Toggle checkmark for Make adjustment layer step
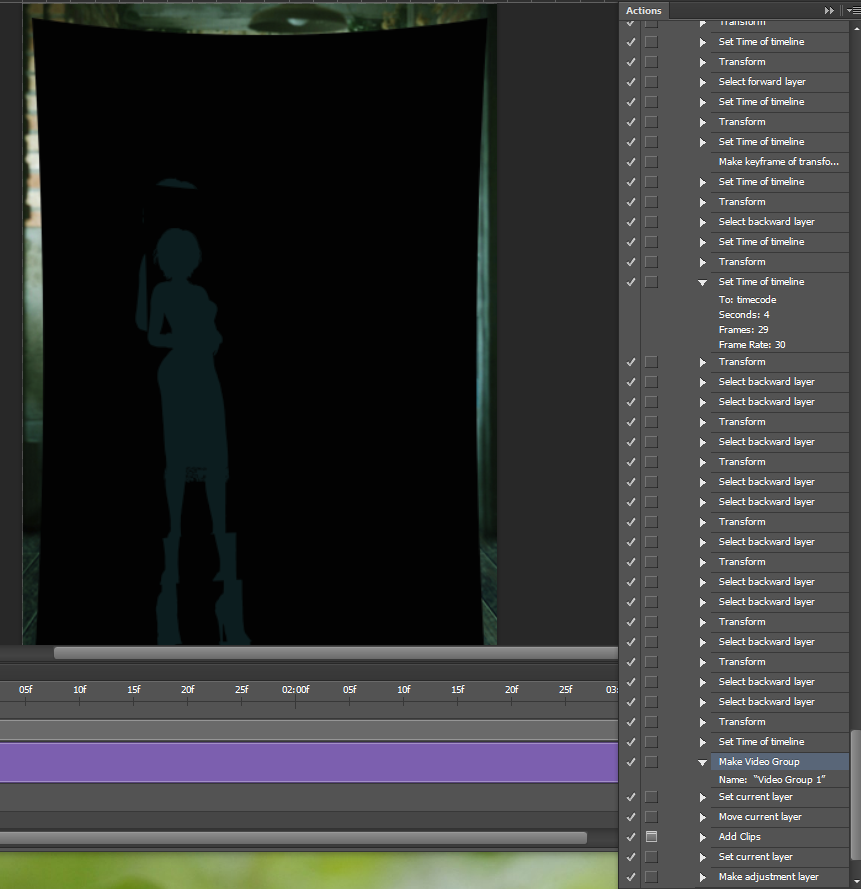 (x=630, y=877)
